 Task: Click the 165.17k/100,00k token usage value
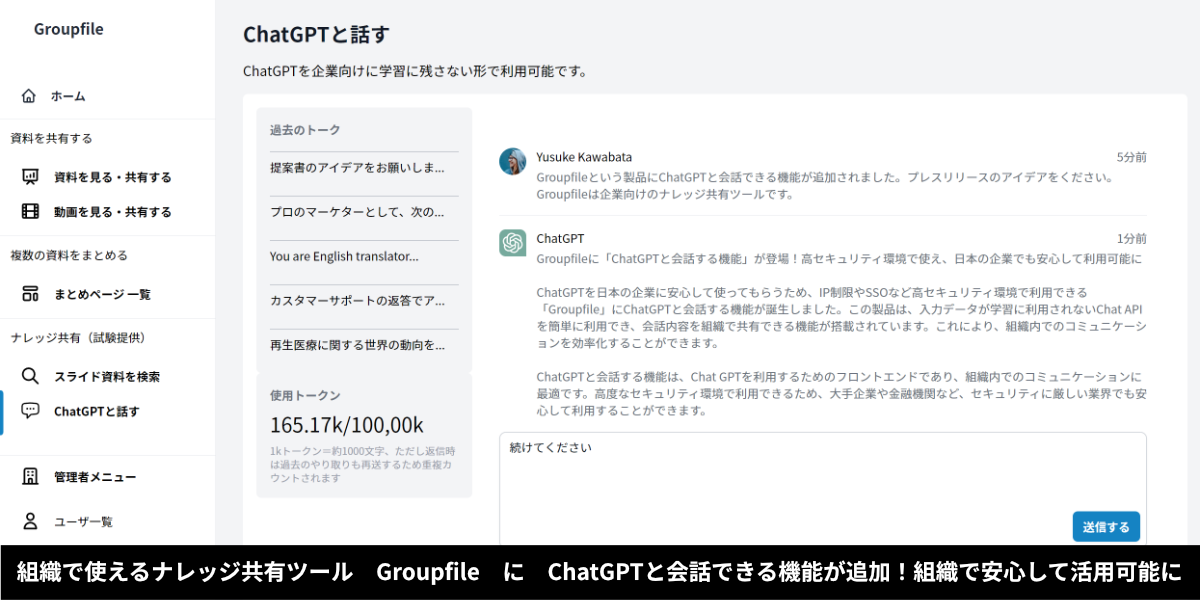tap(346, 424)
